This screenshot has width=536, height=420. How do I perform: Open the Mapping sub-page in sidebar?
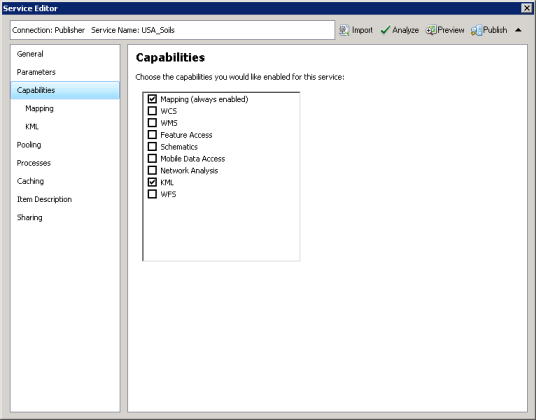click(x=65, y=108)
